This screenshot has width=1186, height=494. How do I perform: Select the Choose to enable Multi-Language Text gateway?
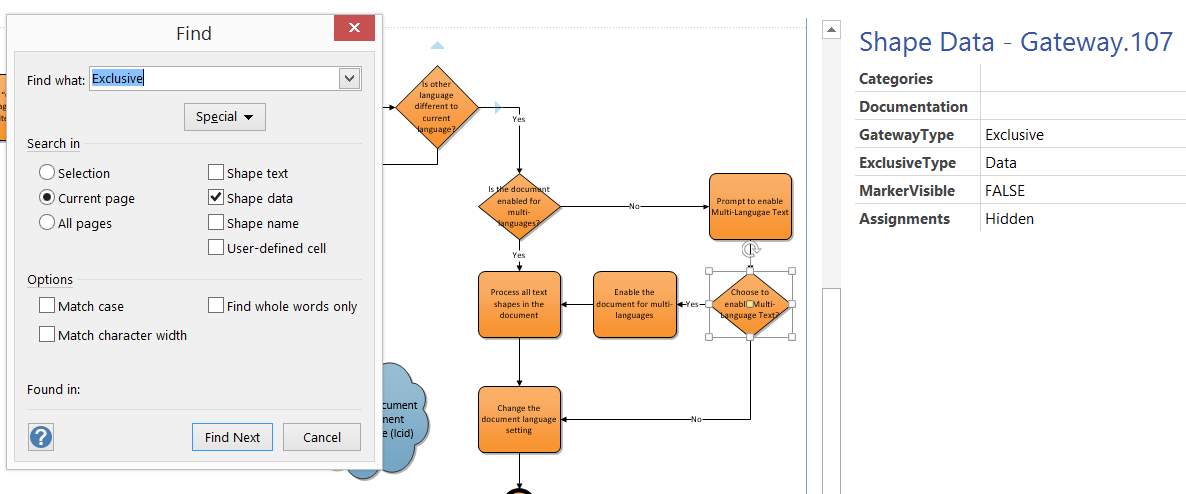pyautogui.click(x=750, y=304)
